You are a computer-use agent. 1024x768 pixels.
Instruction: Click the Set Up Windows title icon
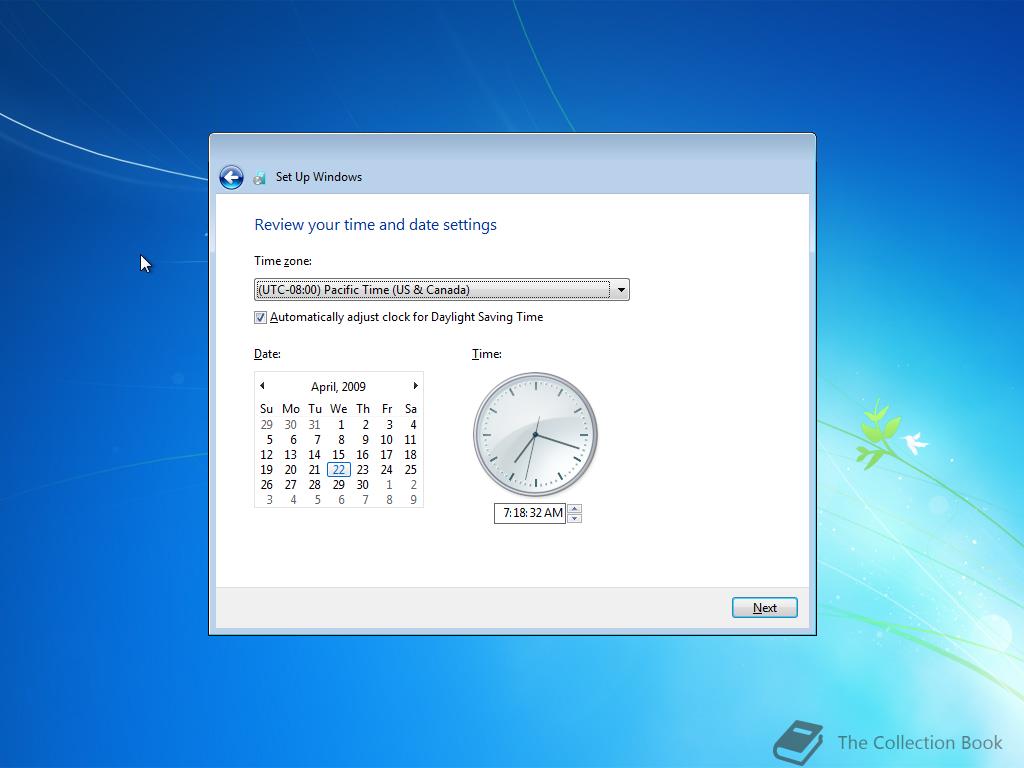pyautogui.click(x=260, y=178)
